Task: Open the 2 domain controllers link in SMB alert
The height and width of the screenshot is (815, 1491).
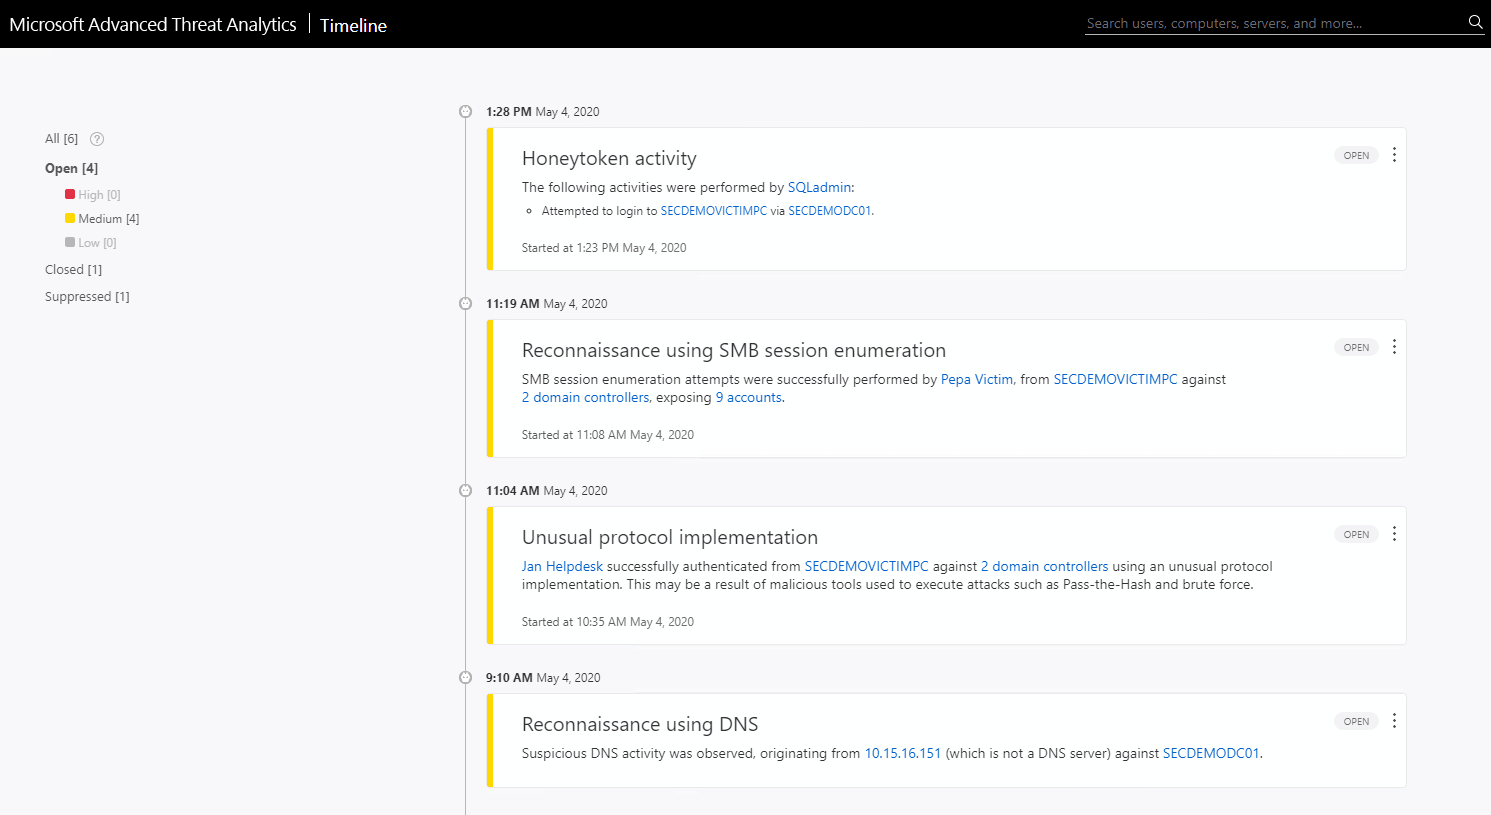Action: pos(585,397)
